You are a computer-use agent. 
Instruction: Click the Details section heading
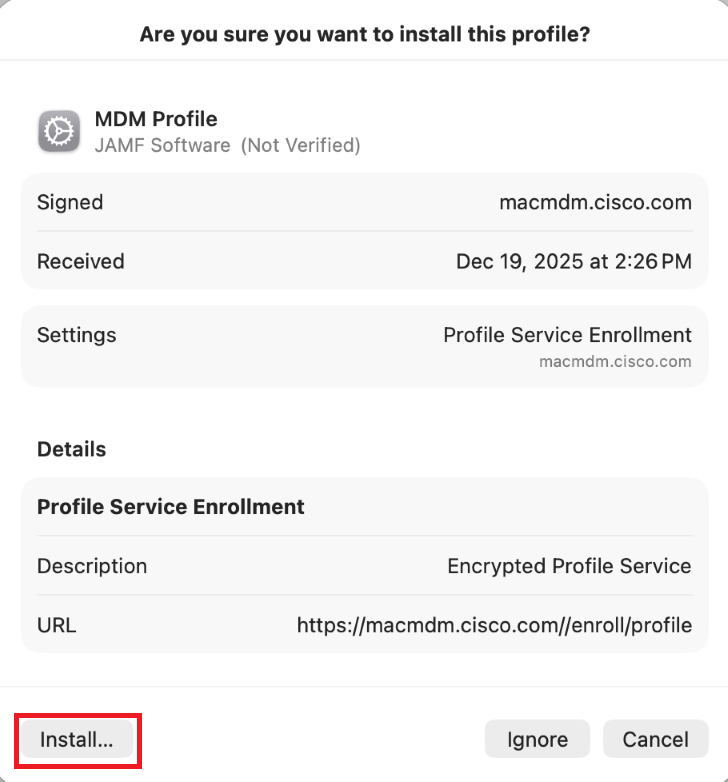tap(71, 450)
